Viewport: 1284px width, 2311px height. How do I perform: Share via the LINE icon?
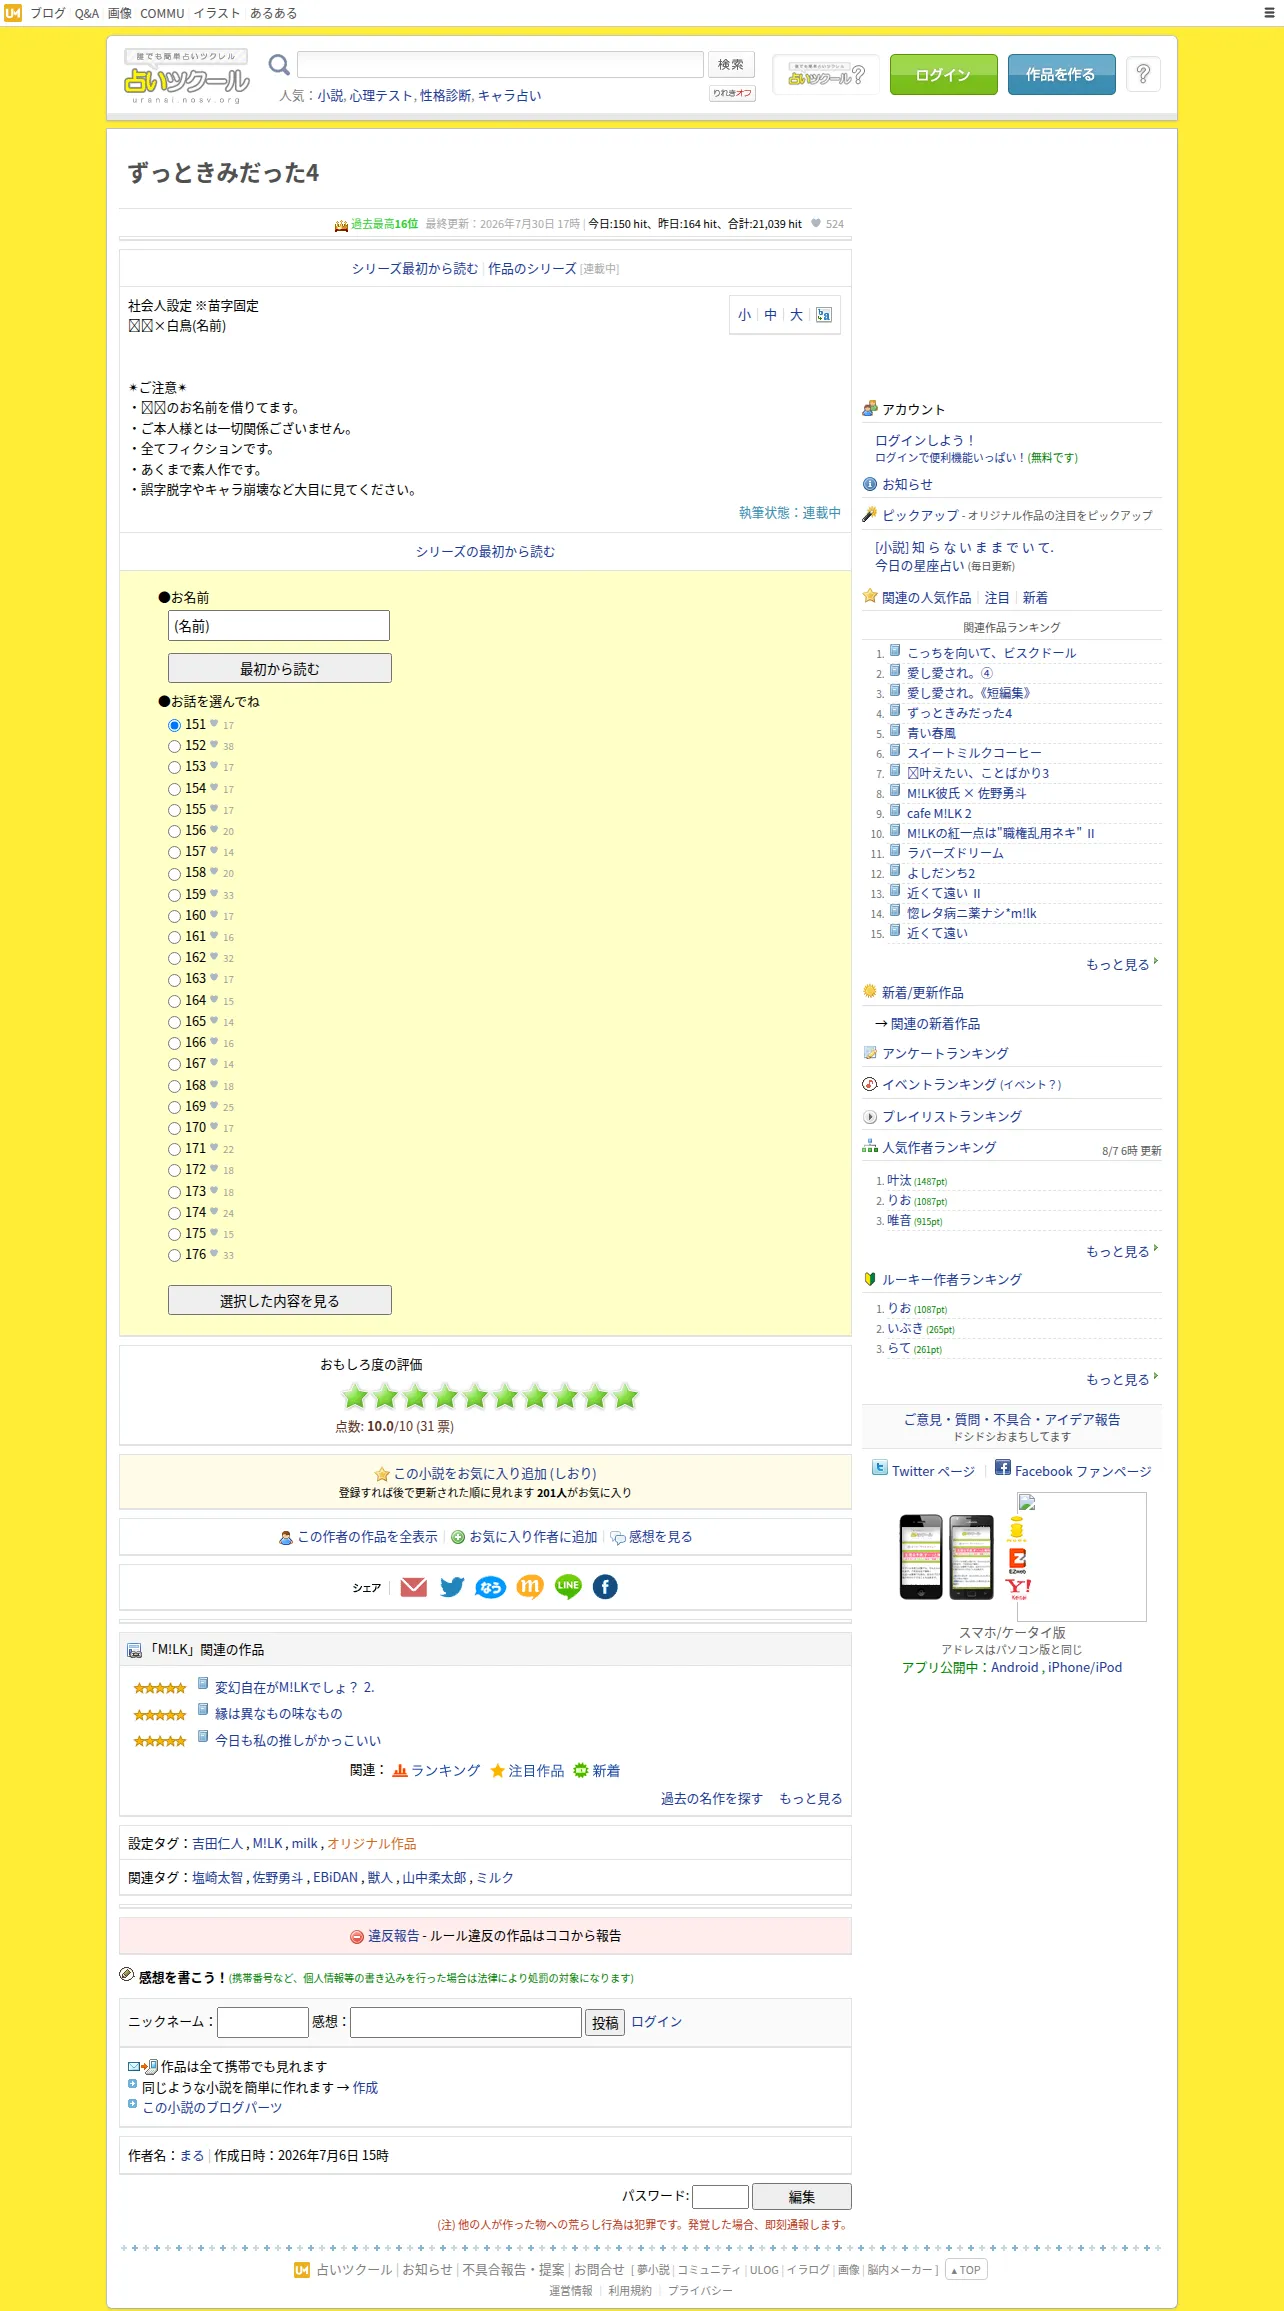(x=568, y=1587)
